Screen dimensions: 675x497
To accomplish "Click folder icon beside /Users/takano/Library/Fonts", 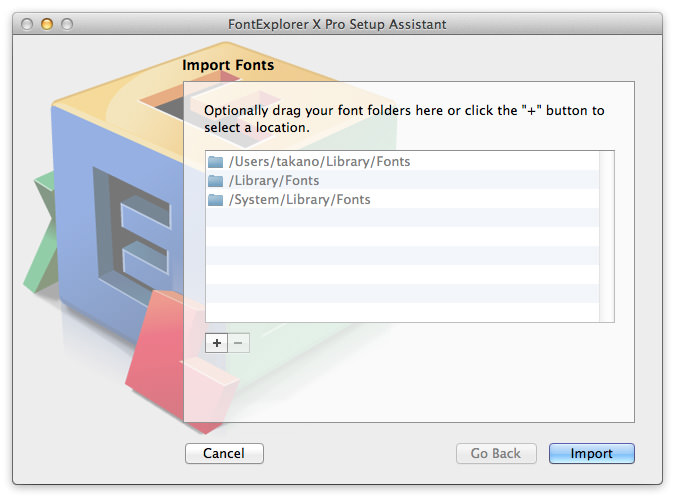I will [215, 162].
